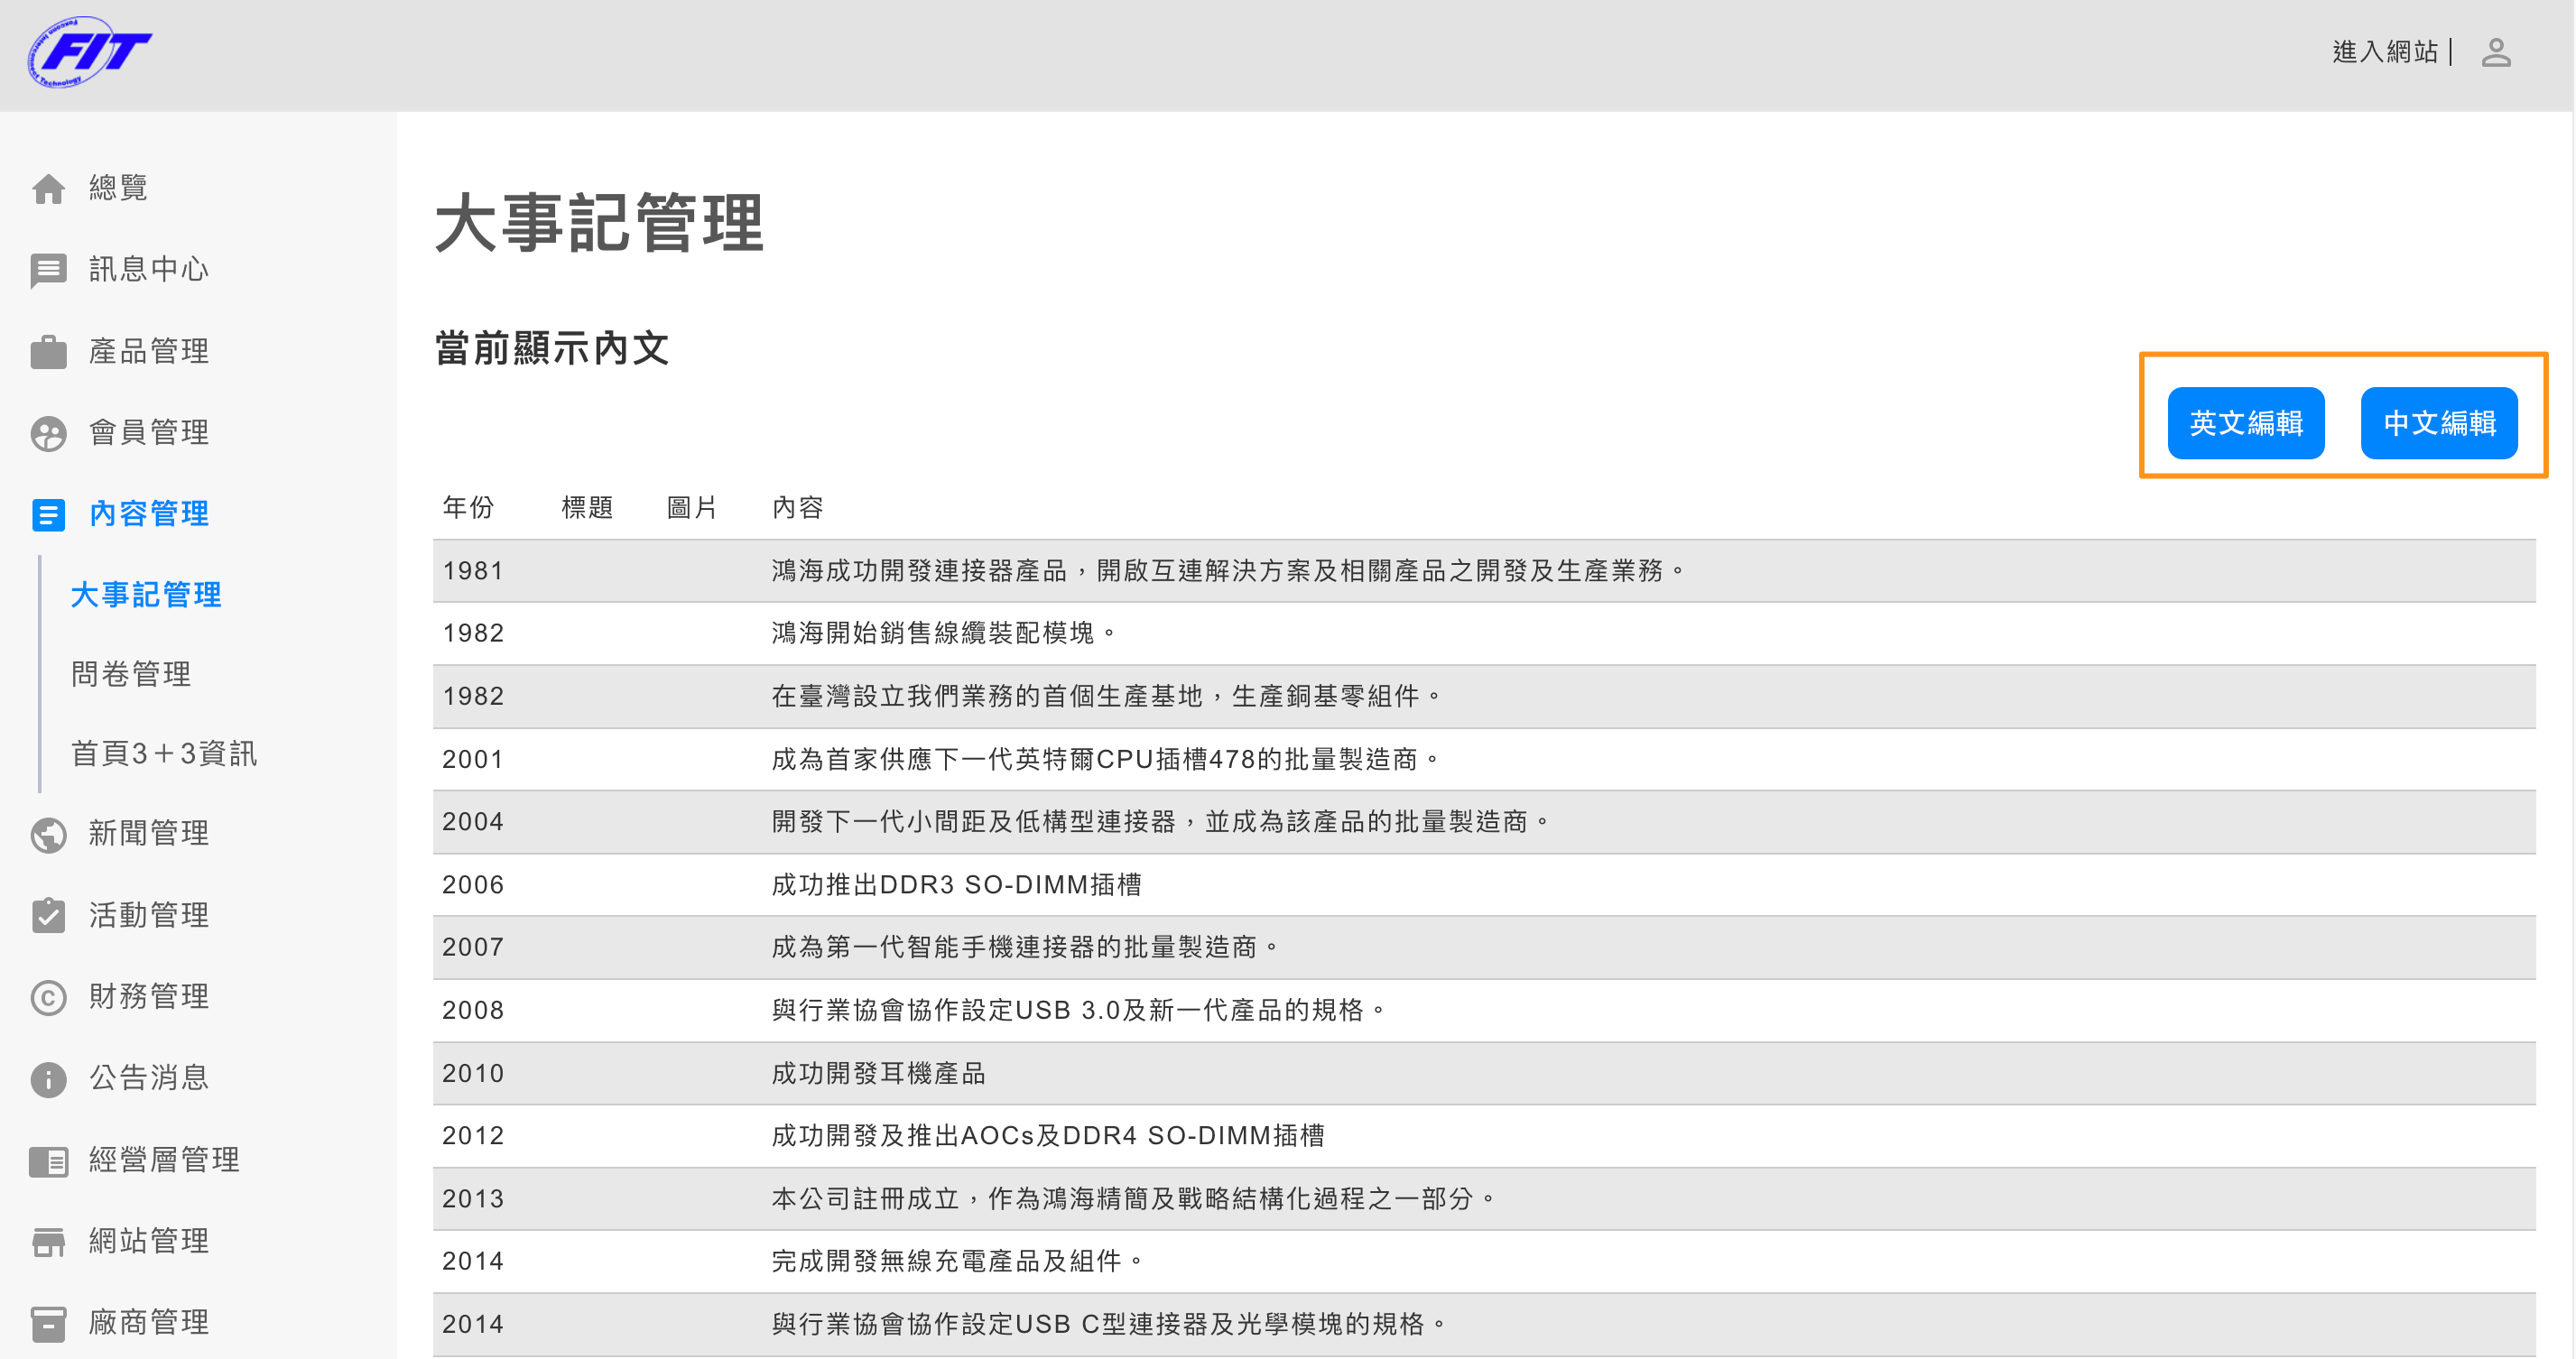Click the 大事記管理 page heading
Viewport: 2576px width, 1359px height.
pos(600,223)
